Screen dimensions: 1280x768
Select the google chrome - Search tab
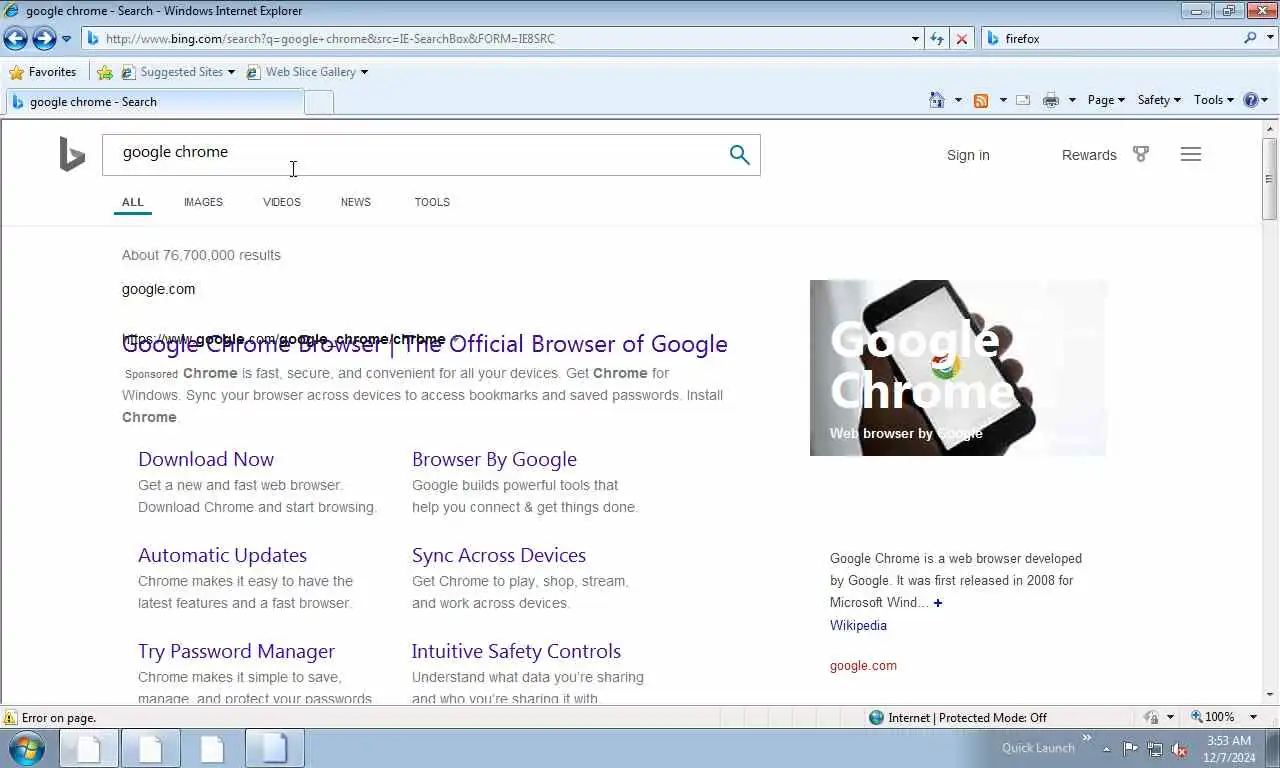coord(154,102)
